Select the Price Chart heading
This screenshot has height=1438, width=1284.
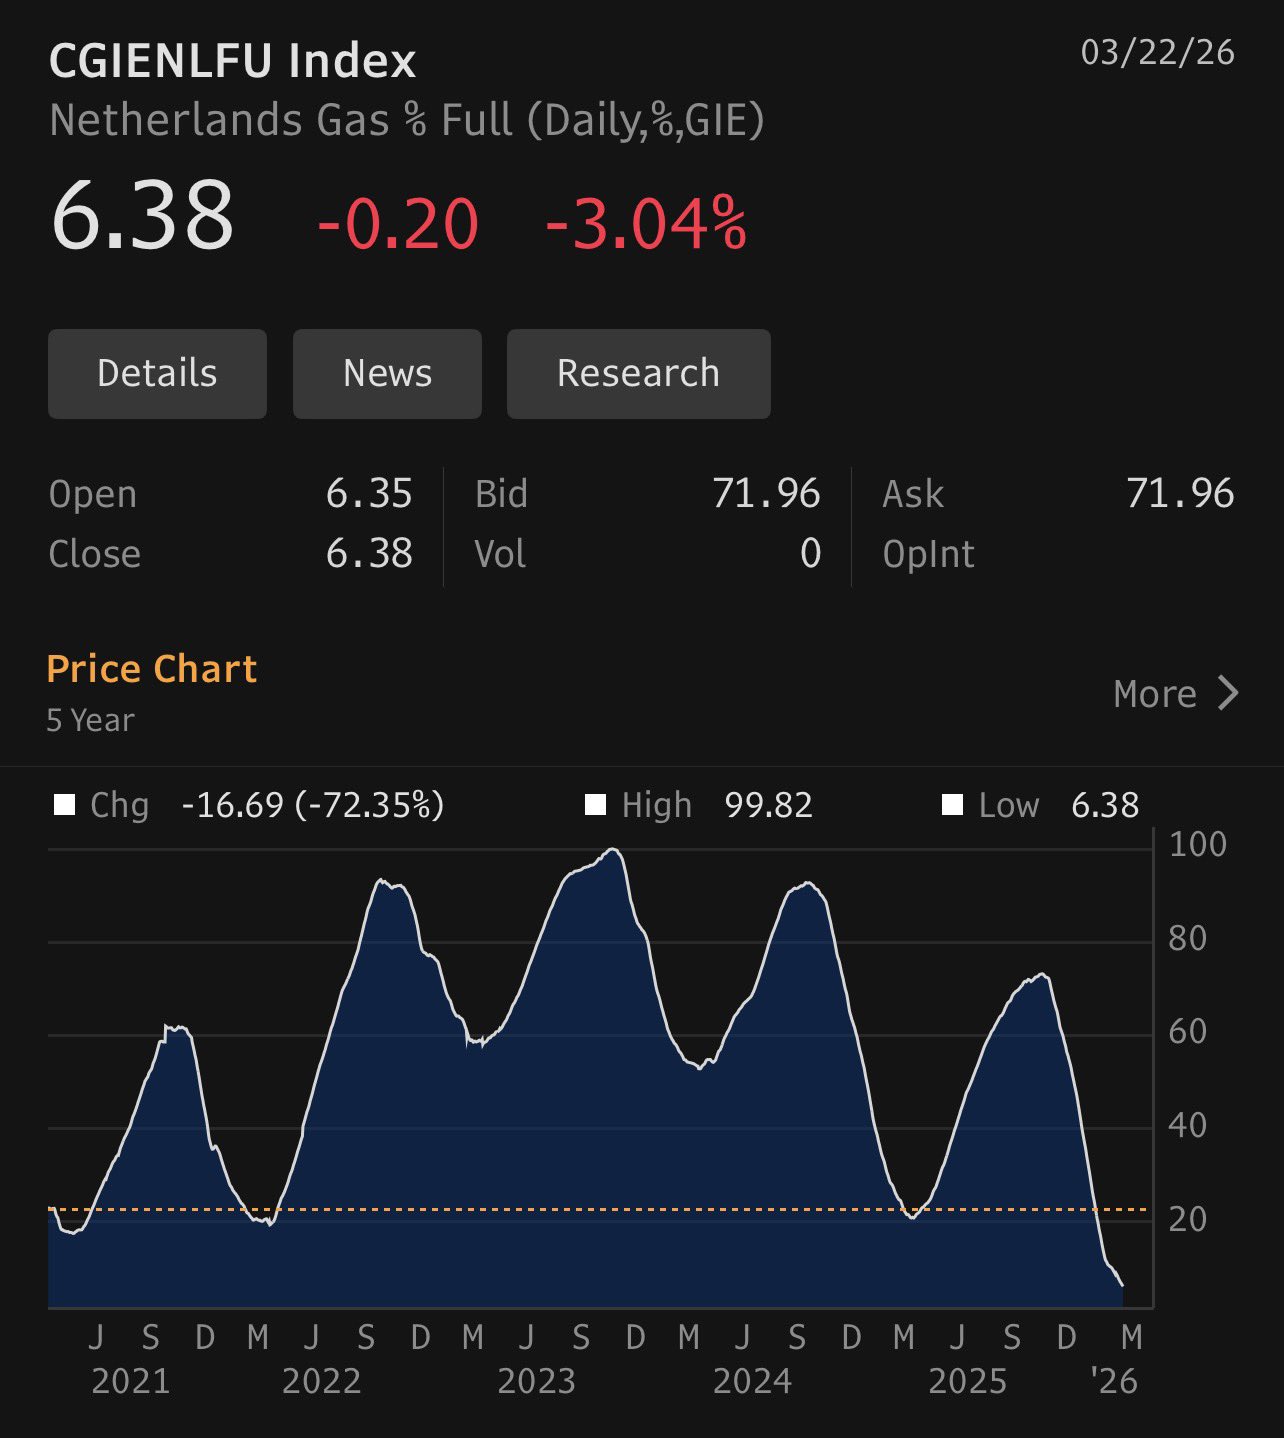point(152,669)
